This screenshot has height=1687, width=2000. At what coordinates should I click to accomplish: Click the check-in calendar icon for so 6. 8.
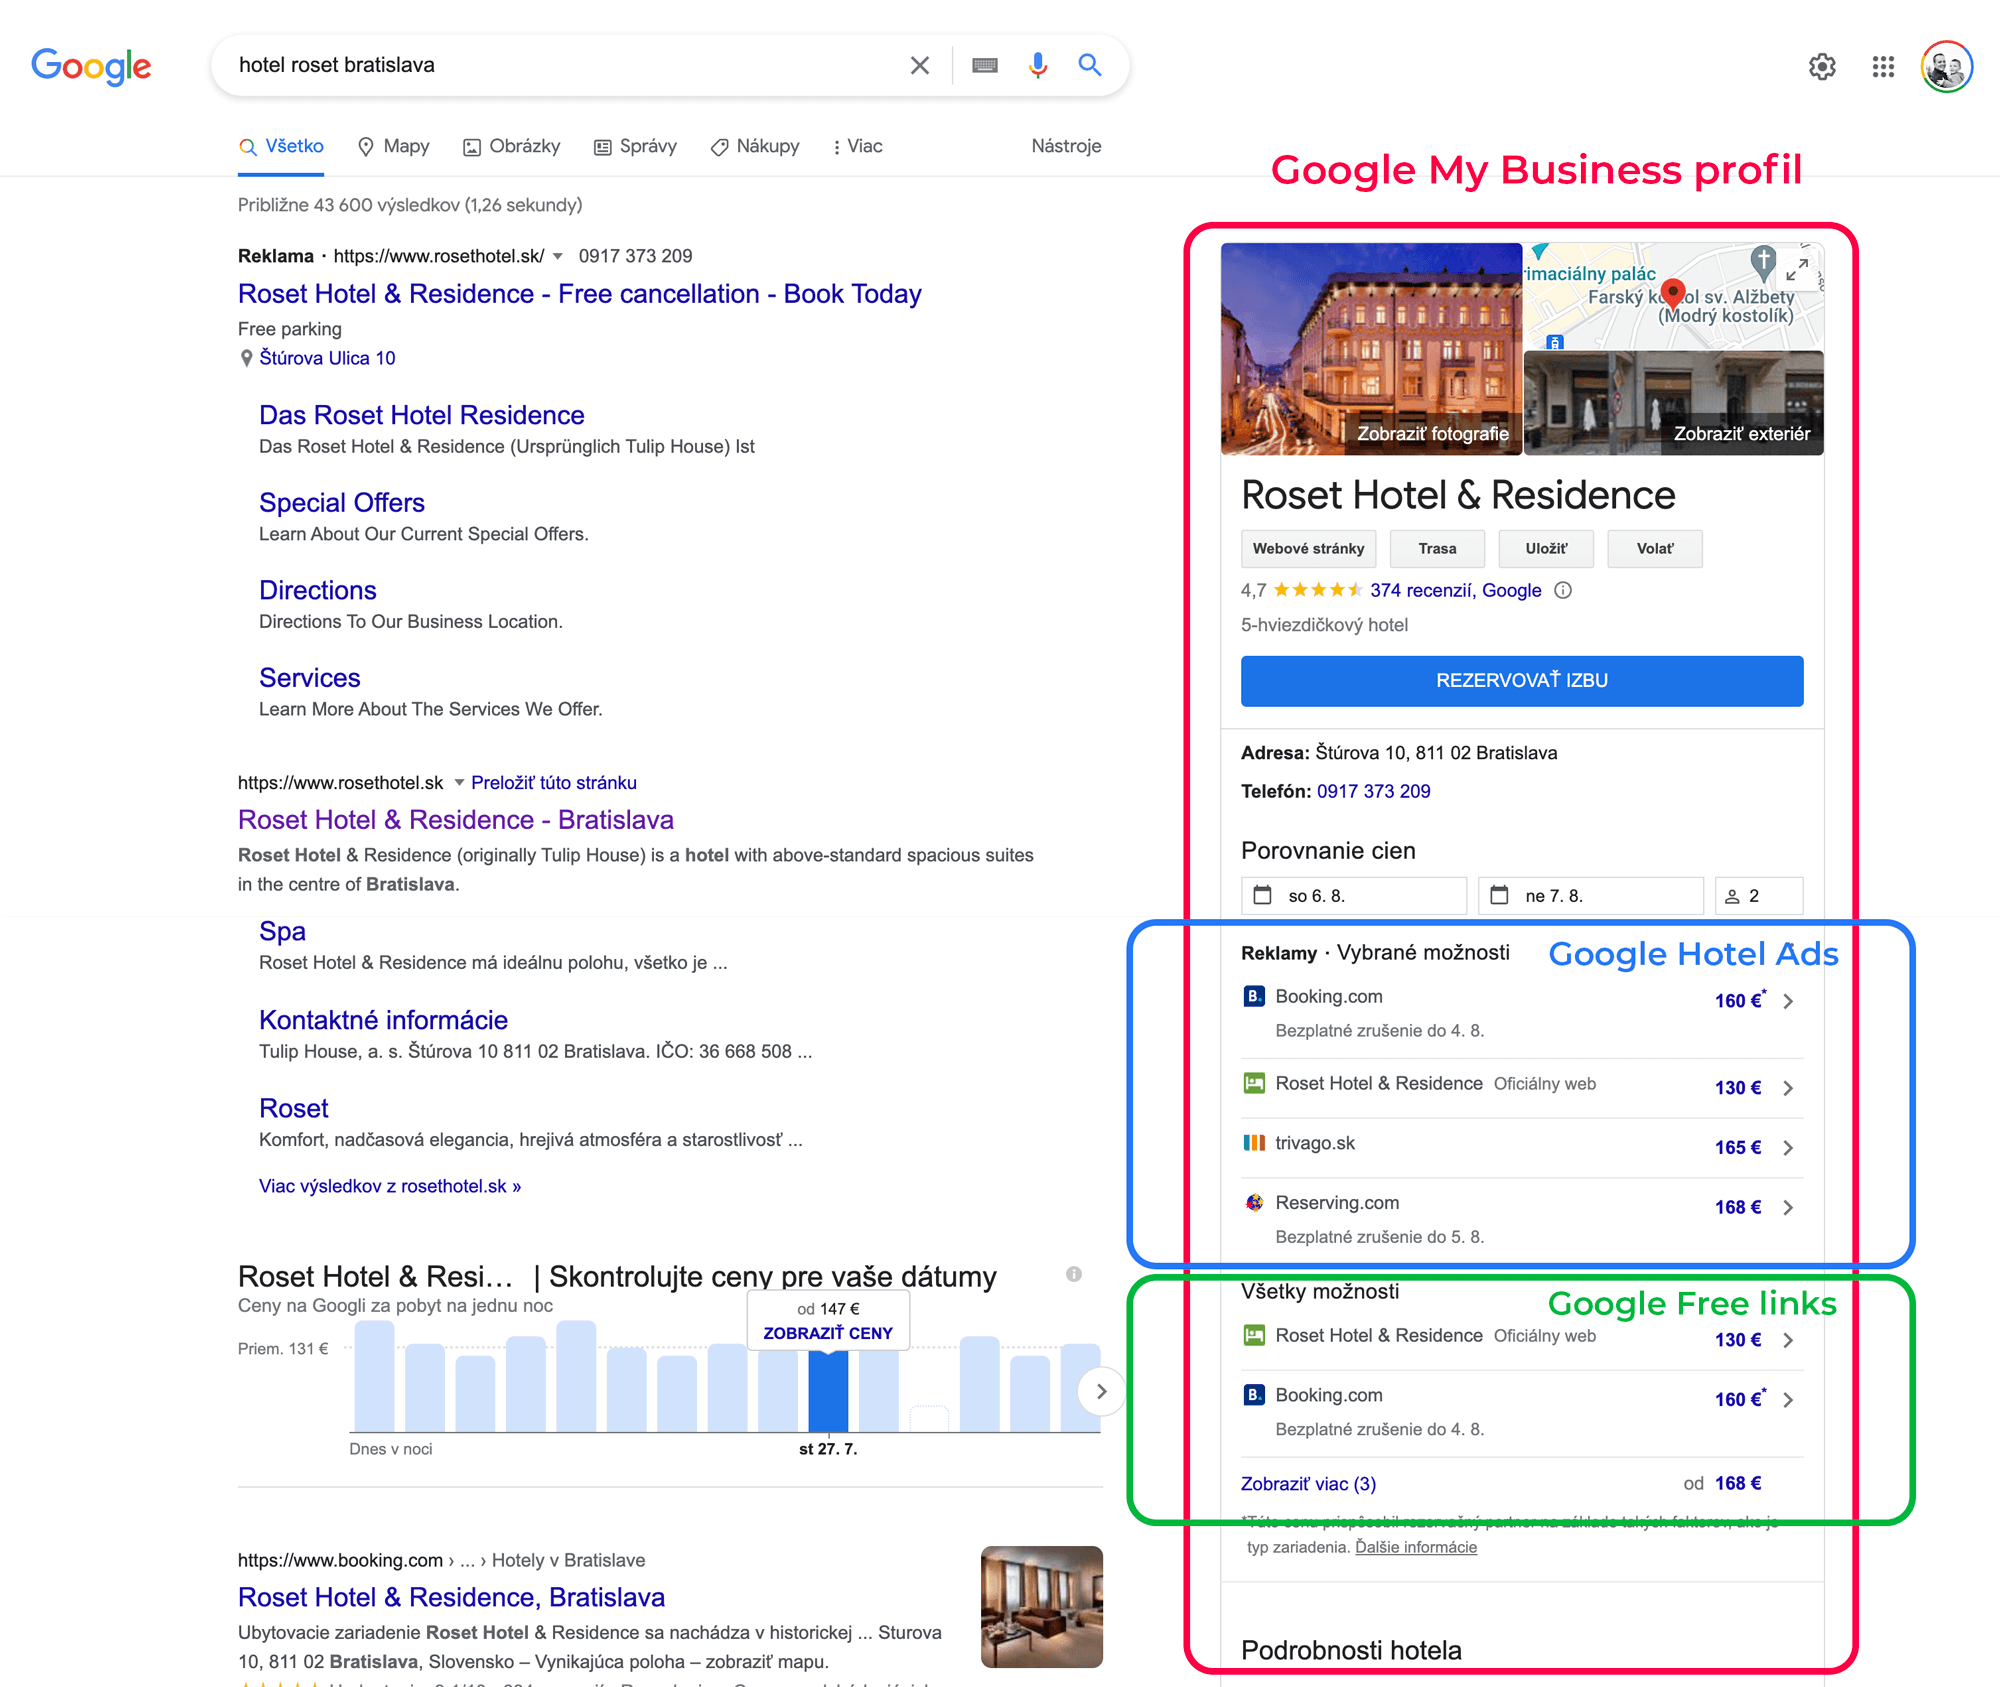pyautogui.click(x=1263, y=895)
